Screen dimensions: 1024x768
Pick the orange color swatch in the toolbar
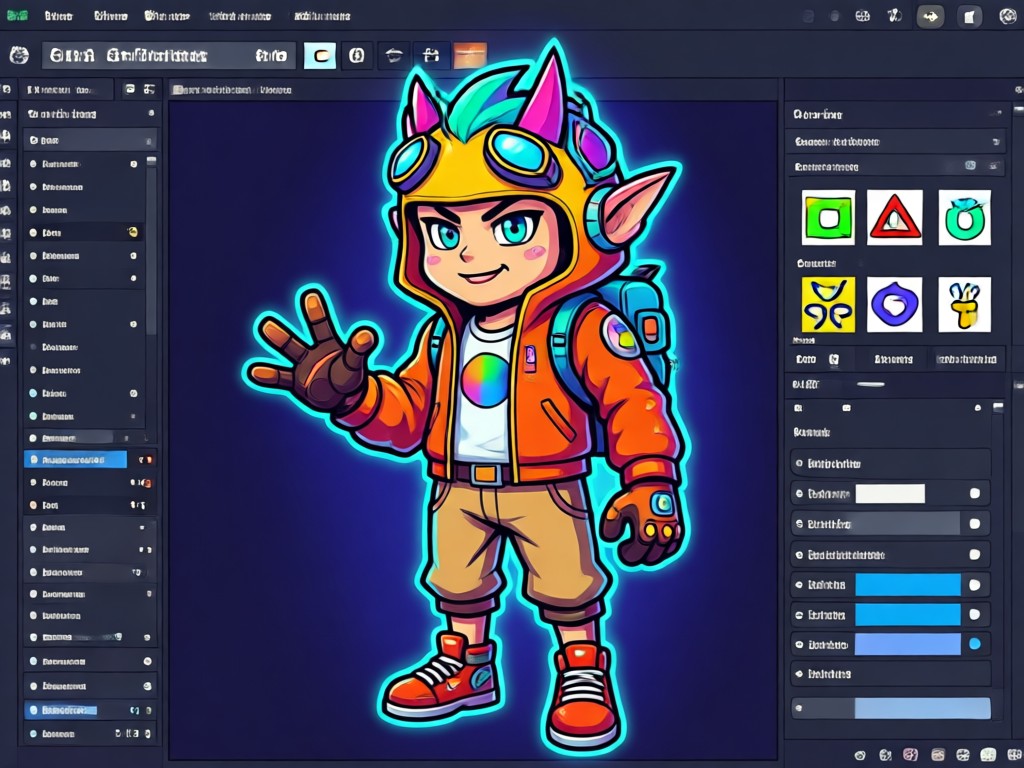click(470, 56)
